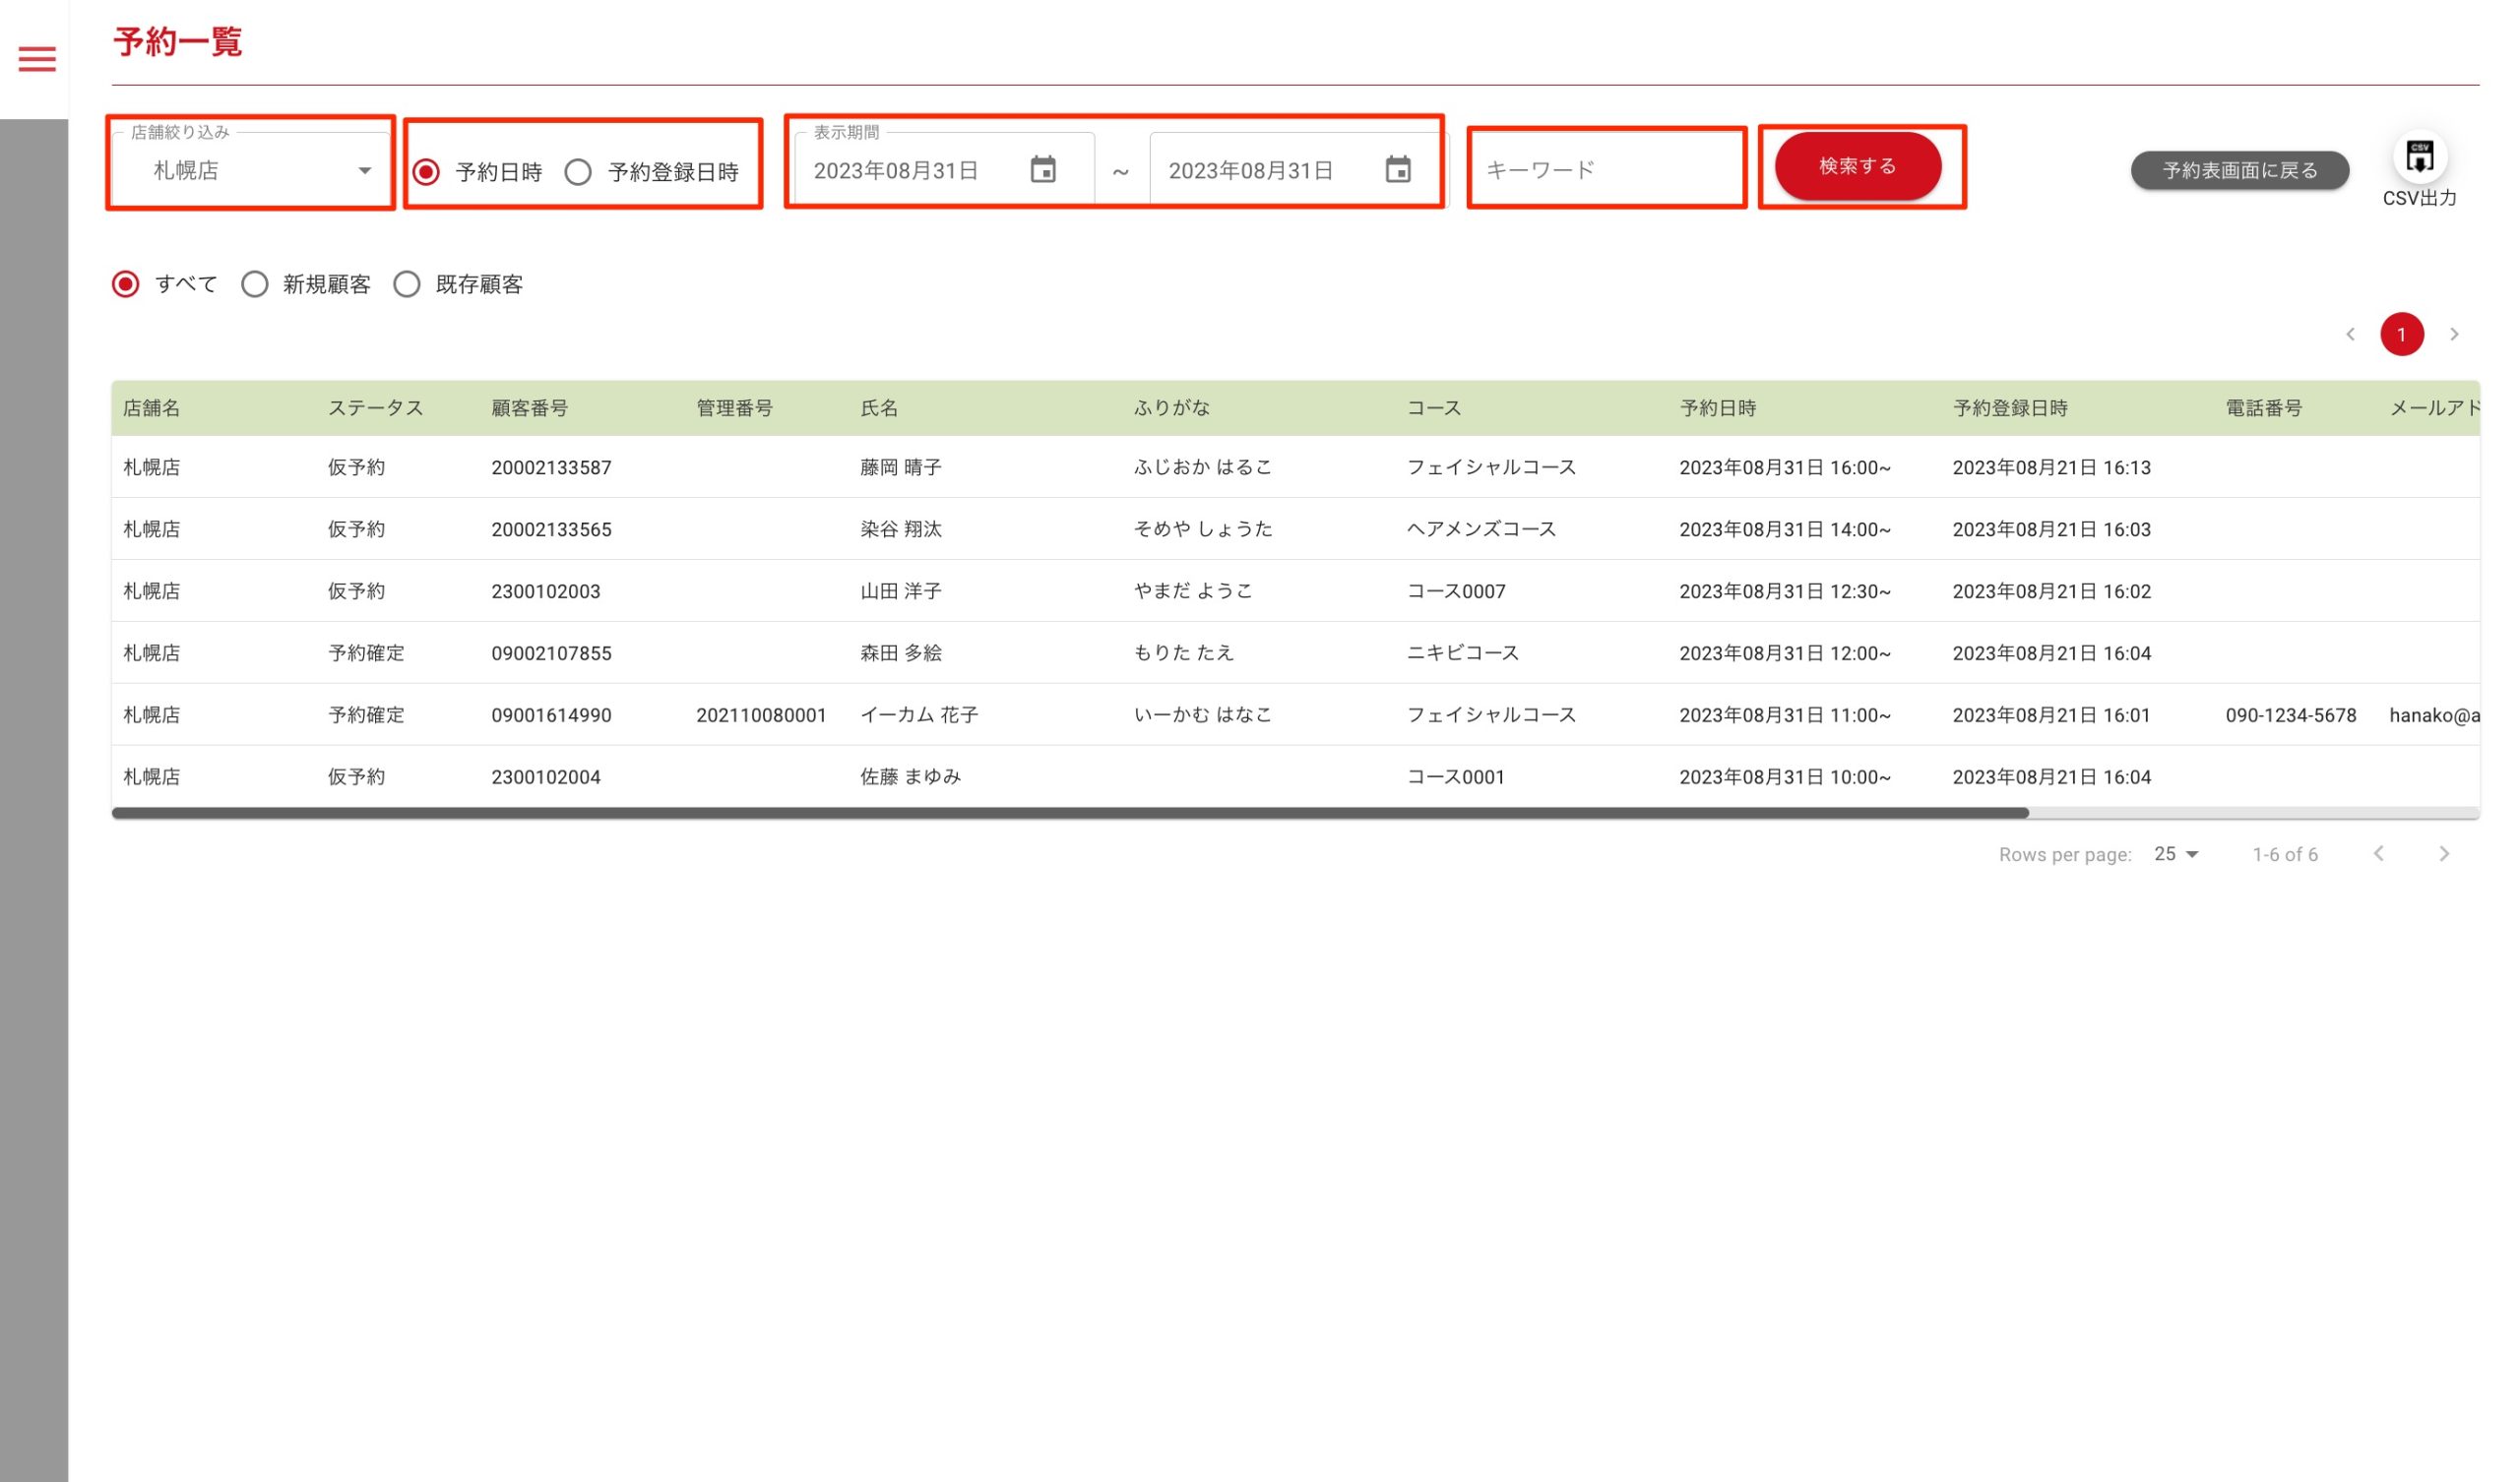Click the 予約表画面に戻る button
The height and width of the screenshot is (1482, 2520).
coord(2239,170)
